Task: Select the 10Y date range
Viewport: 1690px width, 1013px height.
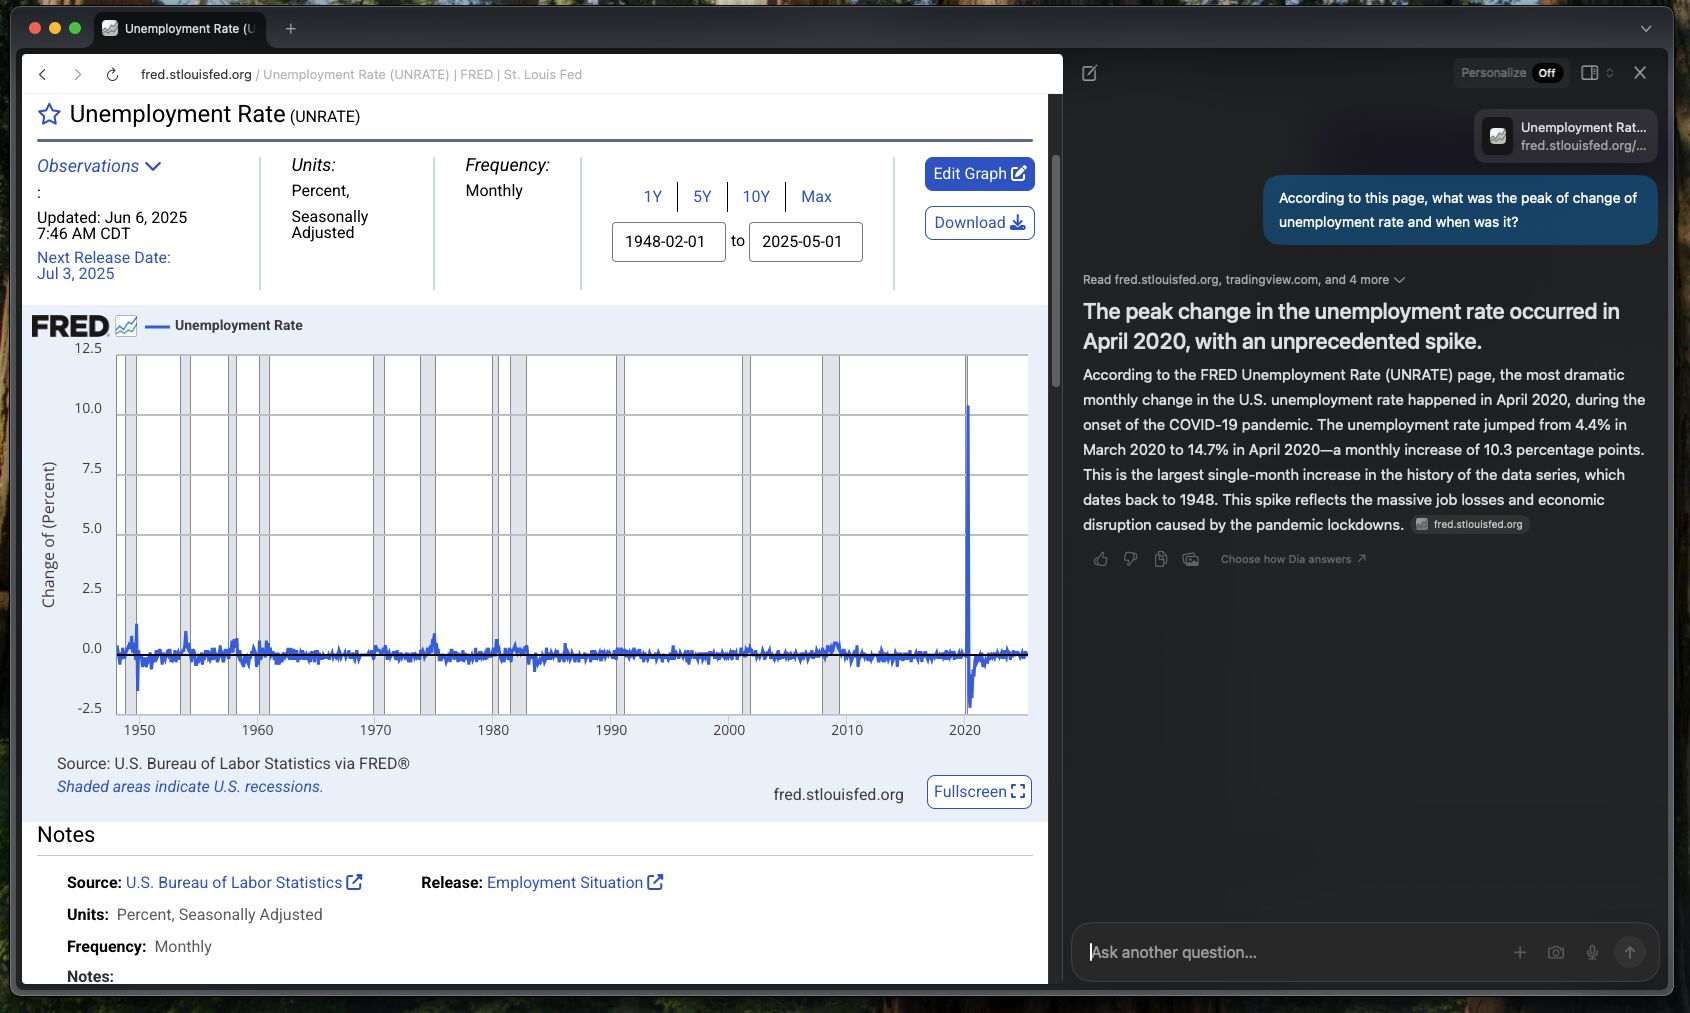Action: [x=756, y=197]
